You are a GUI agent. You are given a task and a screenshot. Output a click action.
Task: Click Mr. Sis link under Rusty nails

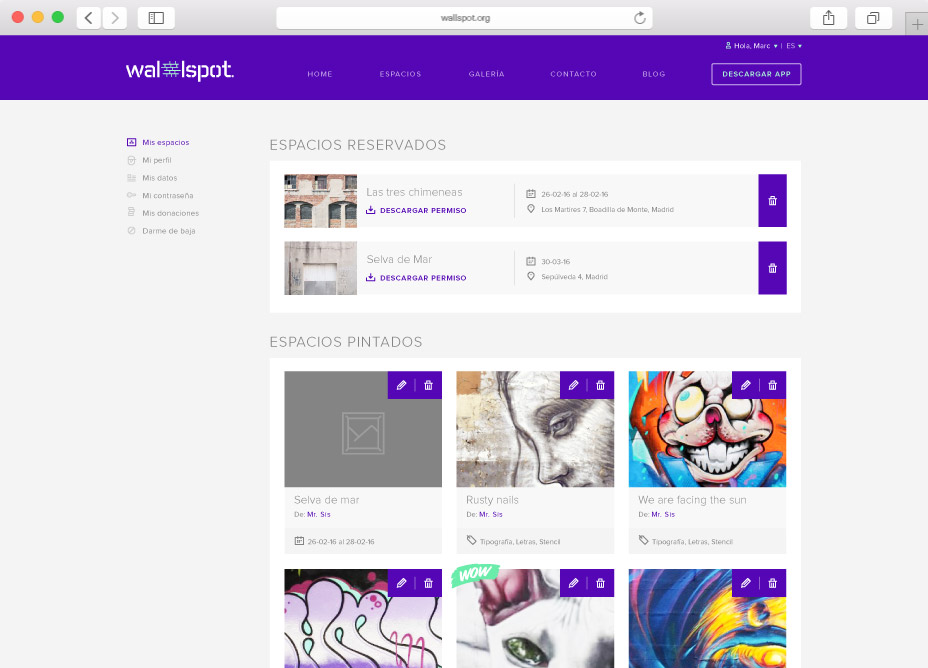pos(490,514)
